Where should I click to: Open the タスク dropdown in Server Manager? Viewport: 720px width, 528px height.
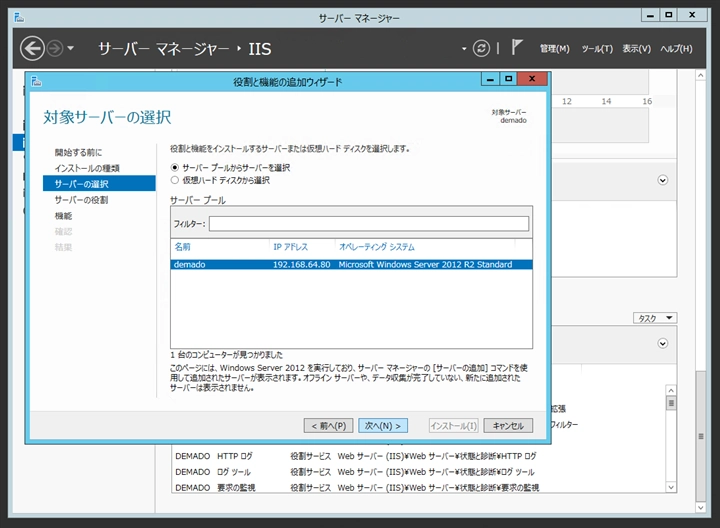coord(655,318)
